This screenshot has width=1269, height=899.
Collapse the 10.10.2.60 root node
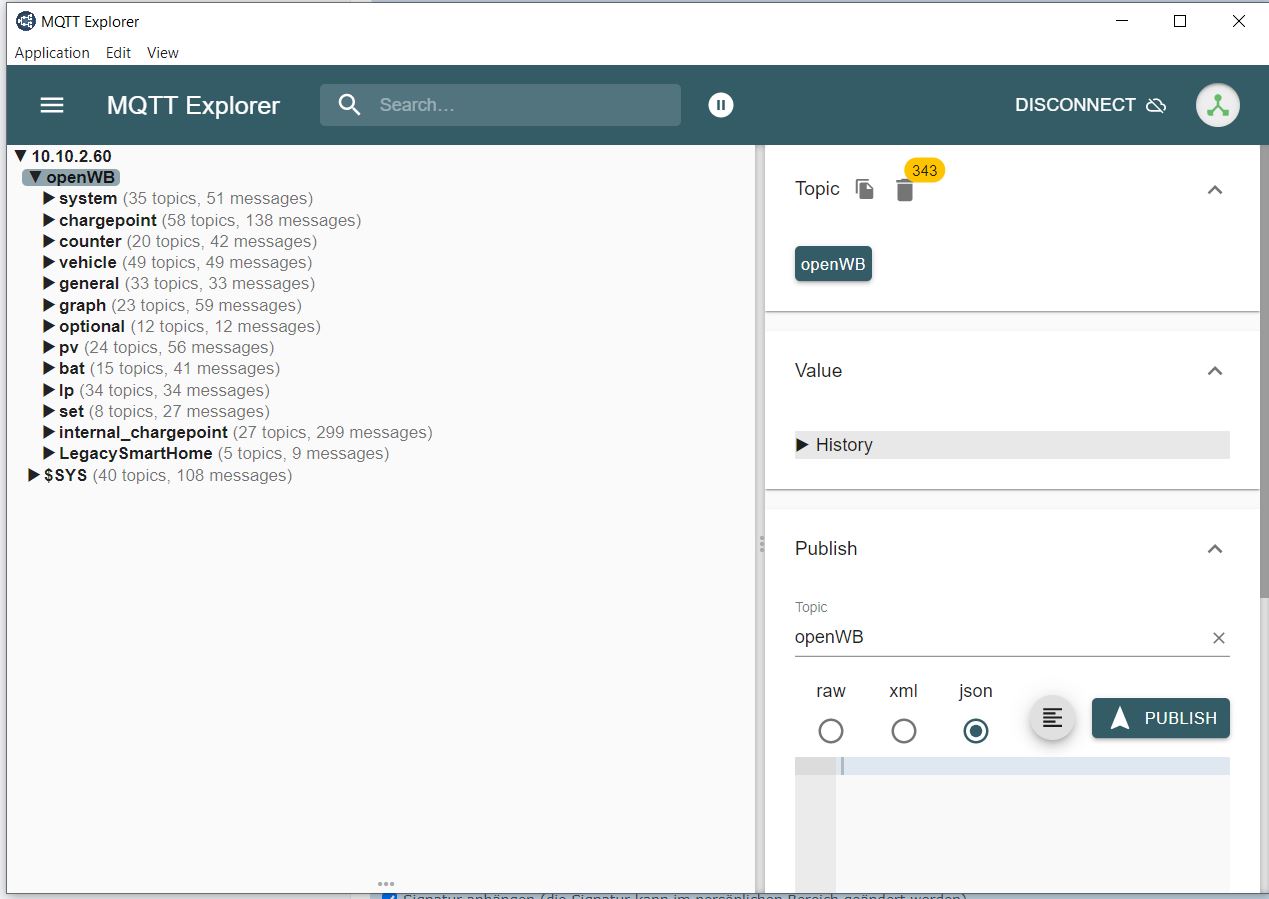pyautogui.click(x=21, y=156)
